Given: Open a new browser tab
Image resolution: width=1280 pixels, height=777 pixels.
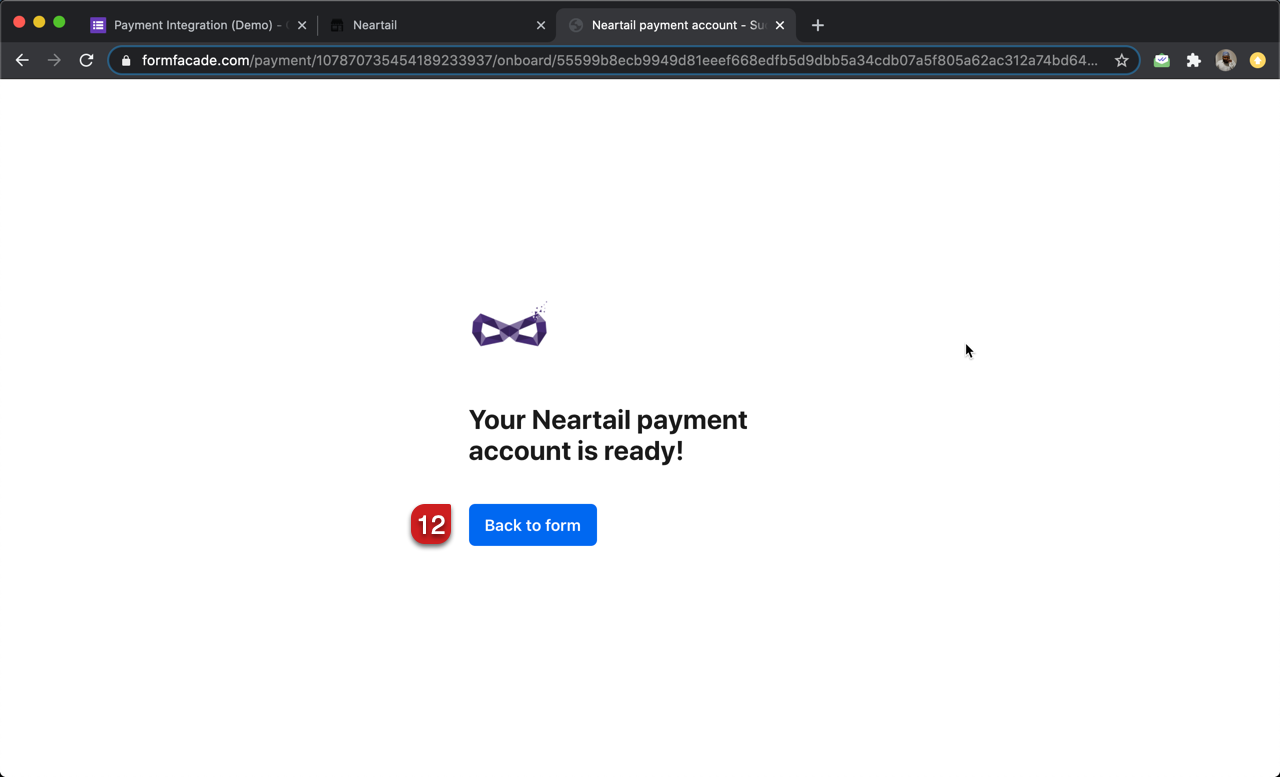Looking at the screenshot, I should click(818, 24).
